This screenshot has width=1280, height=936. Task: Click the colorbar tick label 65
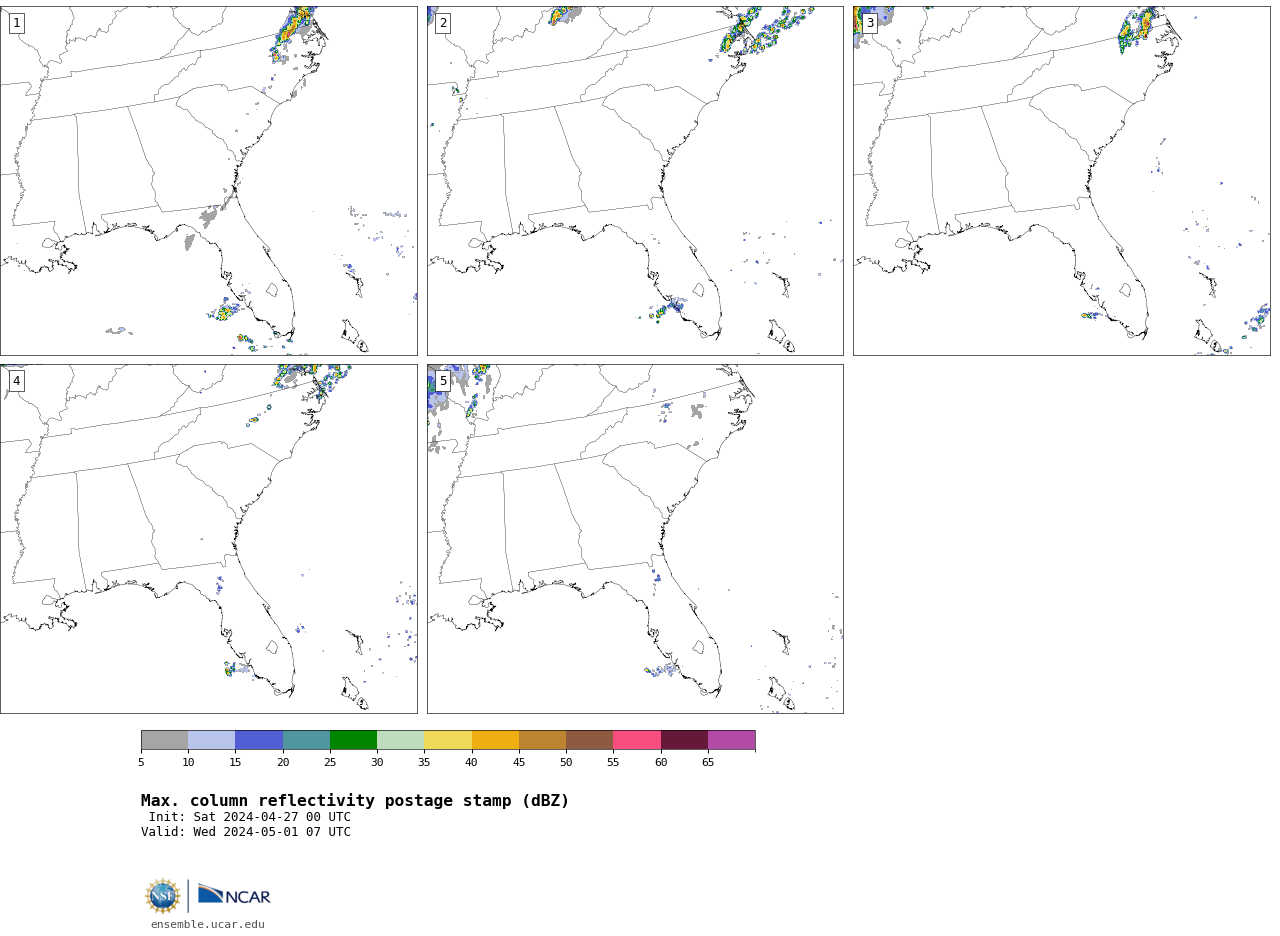click(708, 763)
